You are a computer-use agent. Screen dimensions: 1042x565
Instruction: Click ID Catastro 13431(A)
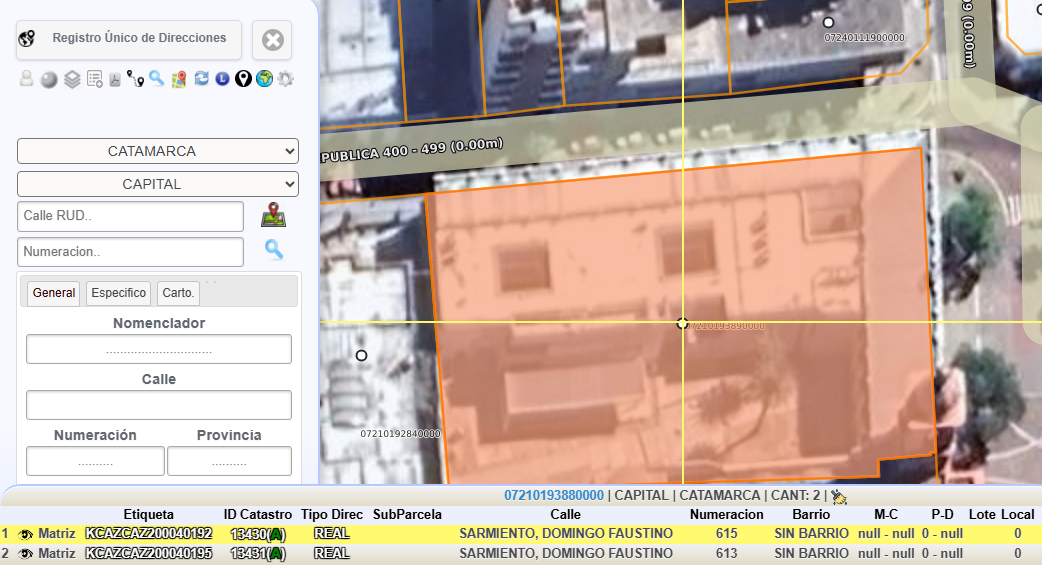[x=258, y=554]
